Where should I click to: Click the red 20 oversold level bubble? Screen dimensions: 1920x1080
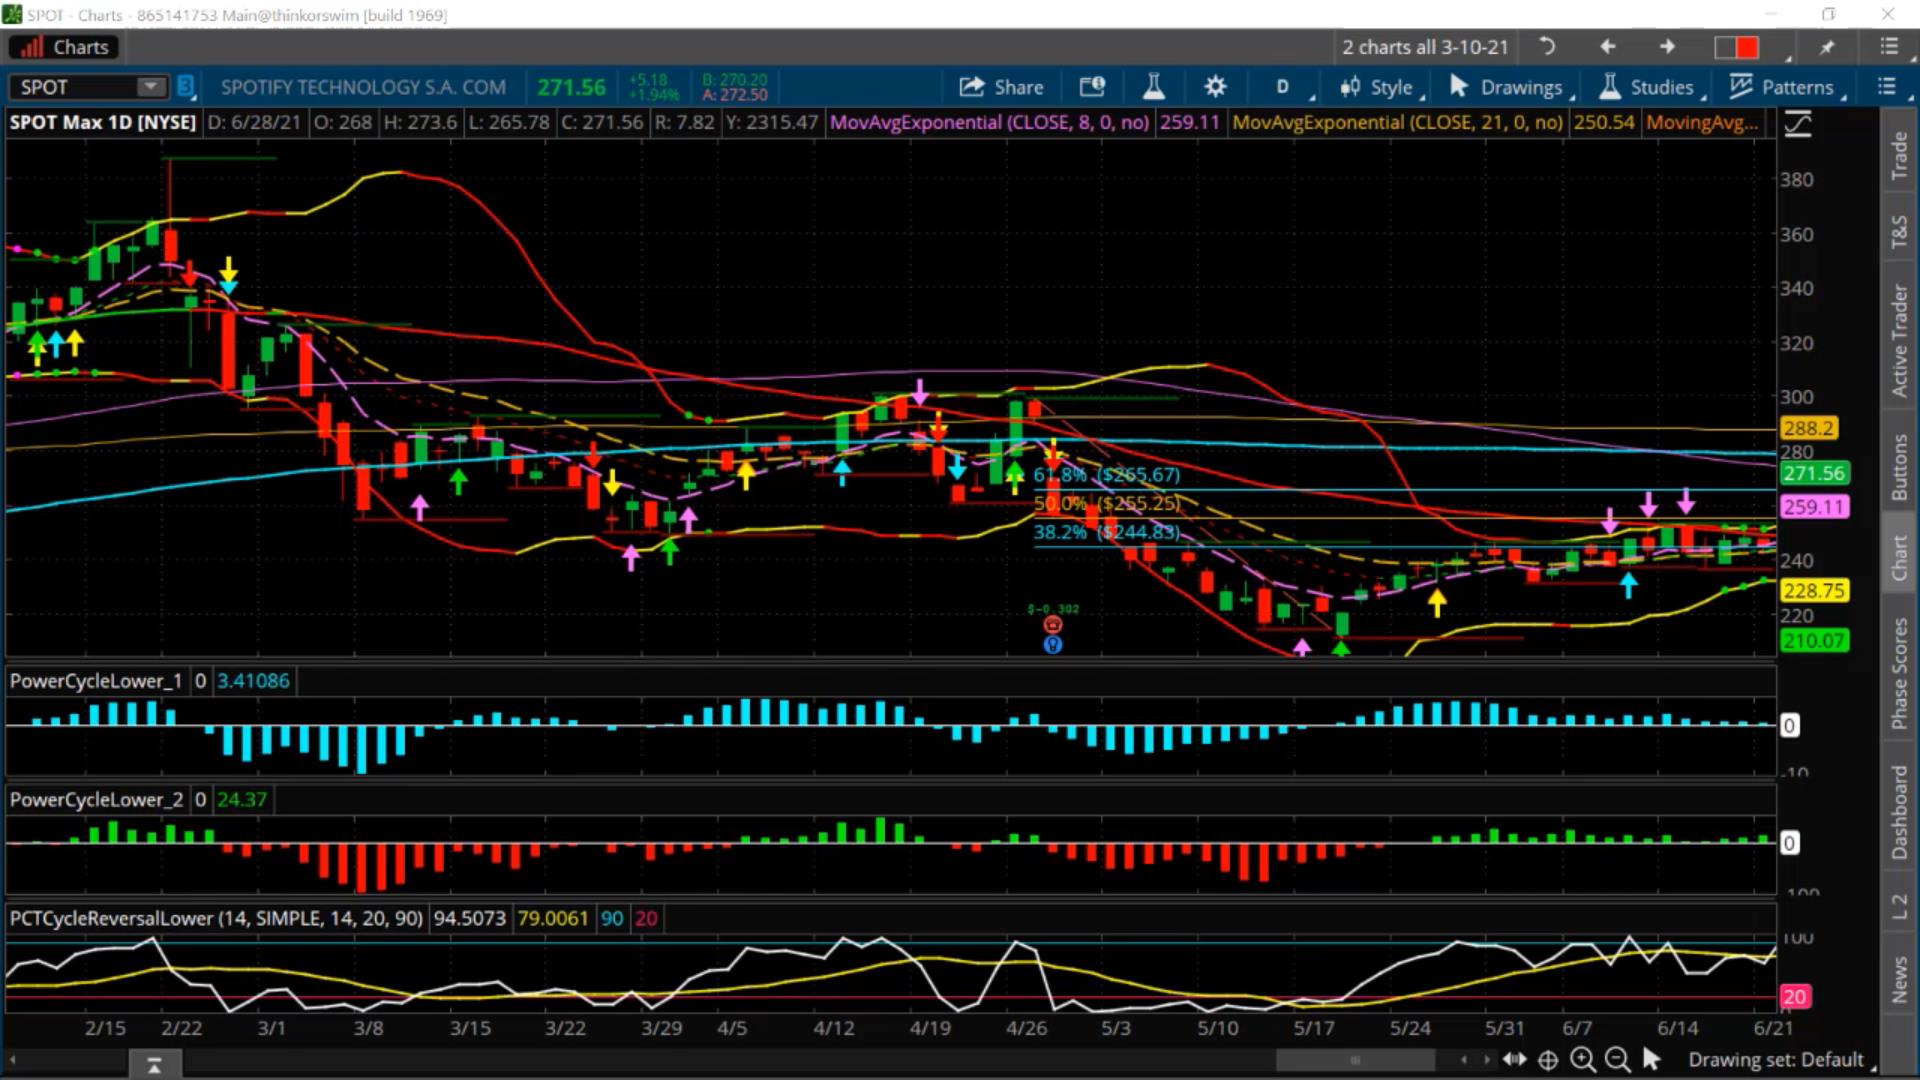[1794, 997]
